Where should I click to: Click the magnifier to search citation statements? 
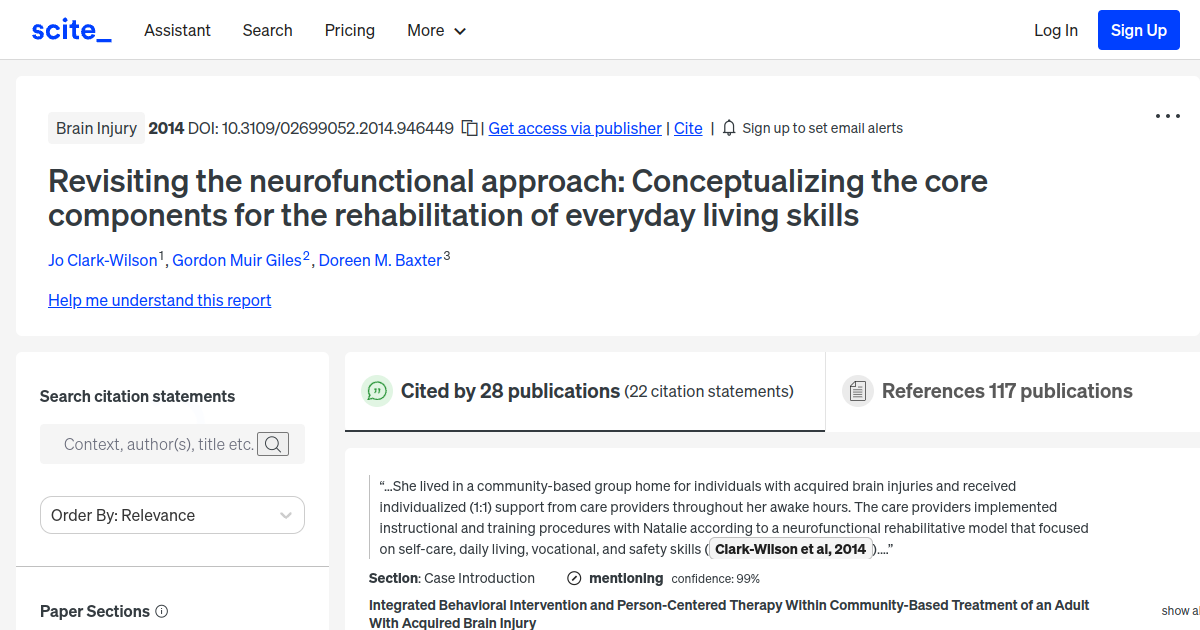coord(272,444)
